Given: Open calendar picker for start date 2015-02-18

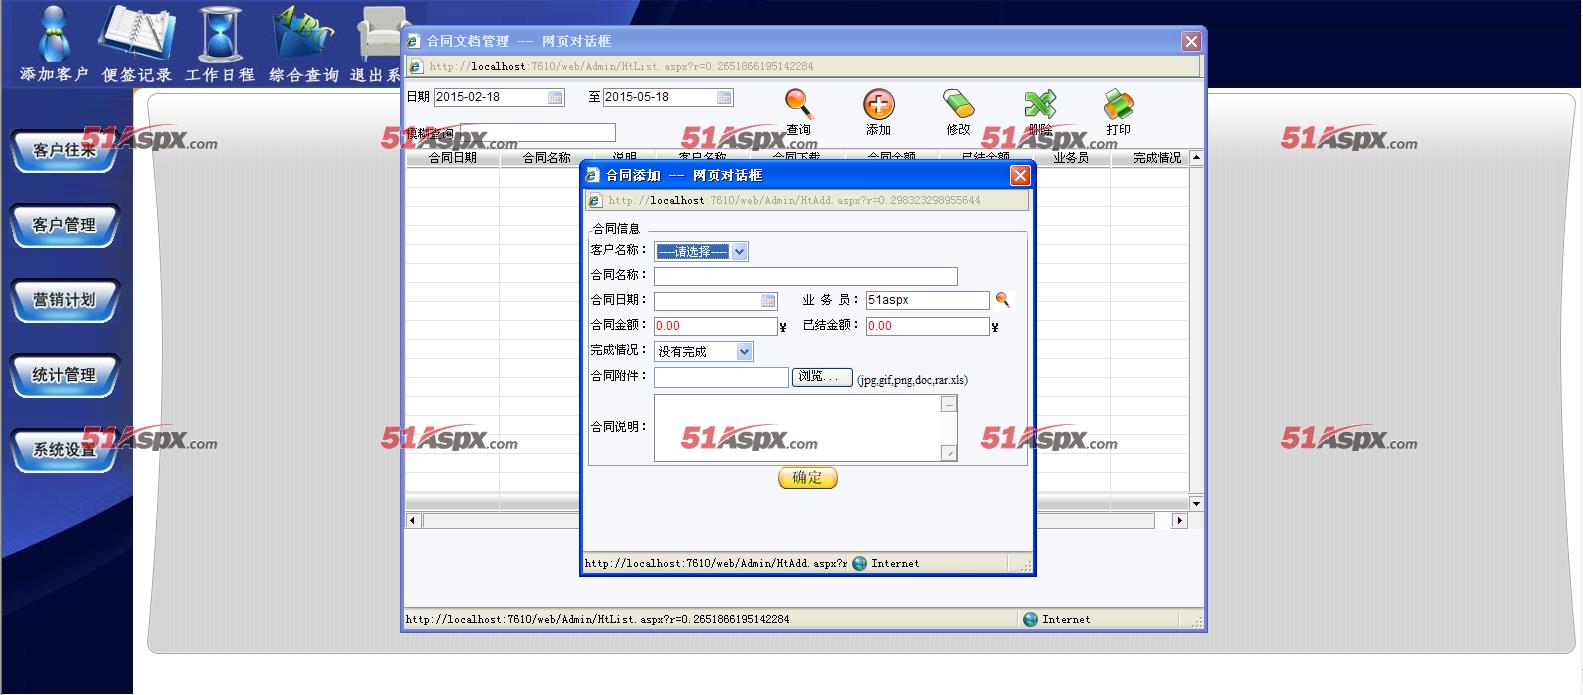Looking at the screenshot, I should coord(555,97).
